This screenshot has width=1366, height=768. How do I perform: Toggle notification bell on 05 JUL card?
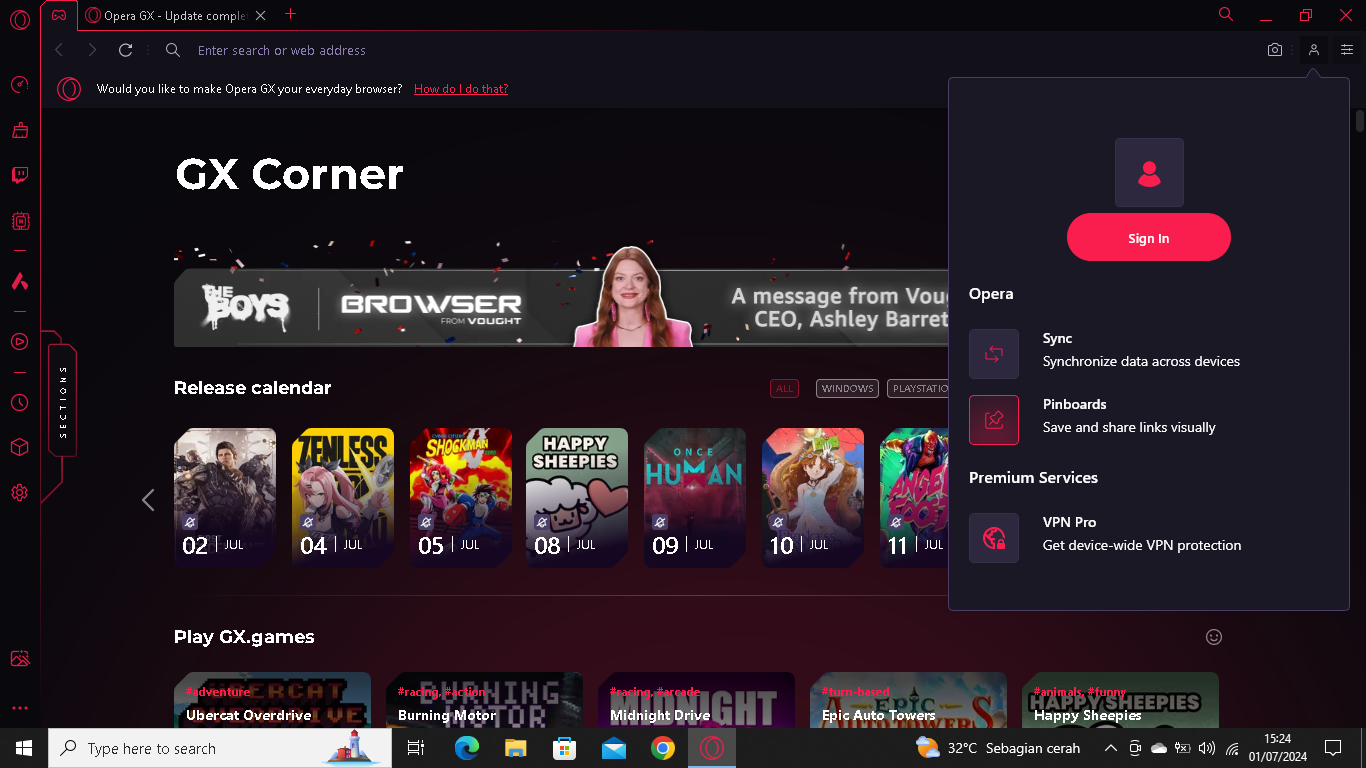[x=425, y=522]
